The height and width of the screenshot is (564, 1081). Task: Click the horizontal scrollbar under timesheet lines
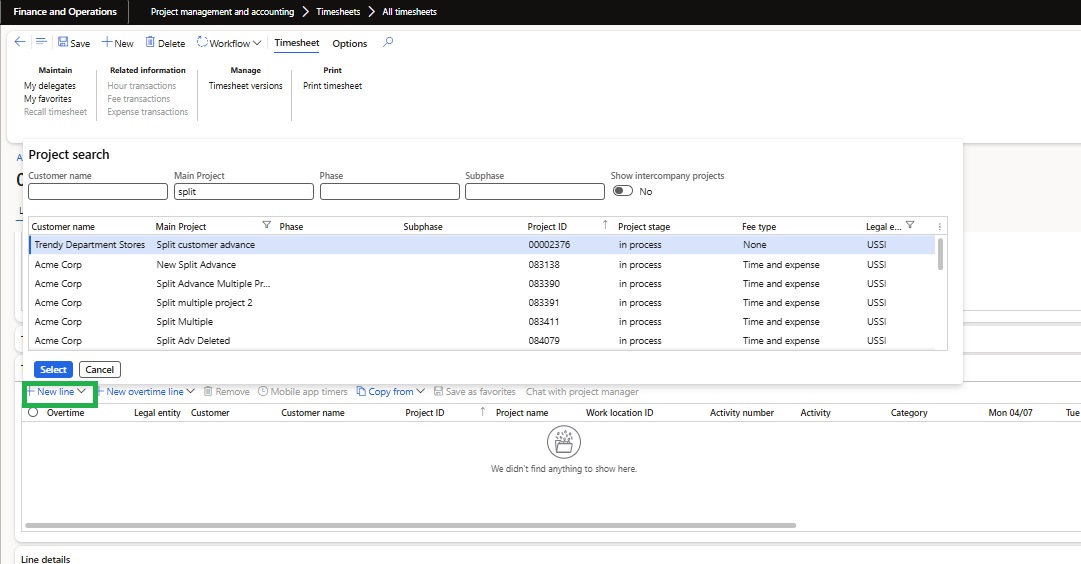[x=410, y=525]
